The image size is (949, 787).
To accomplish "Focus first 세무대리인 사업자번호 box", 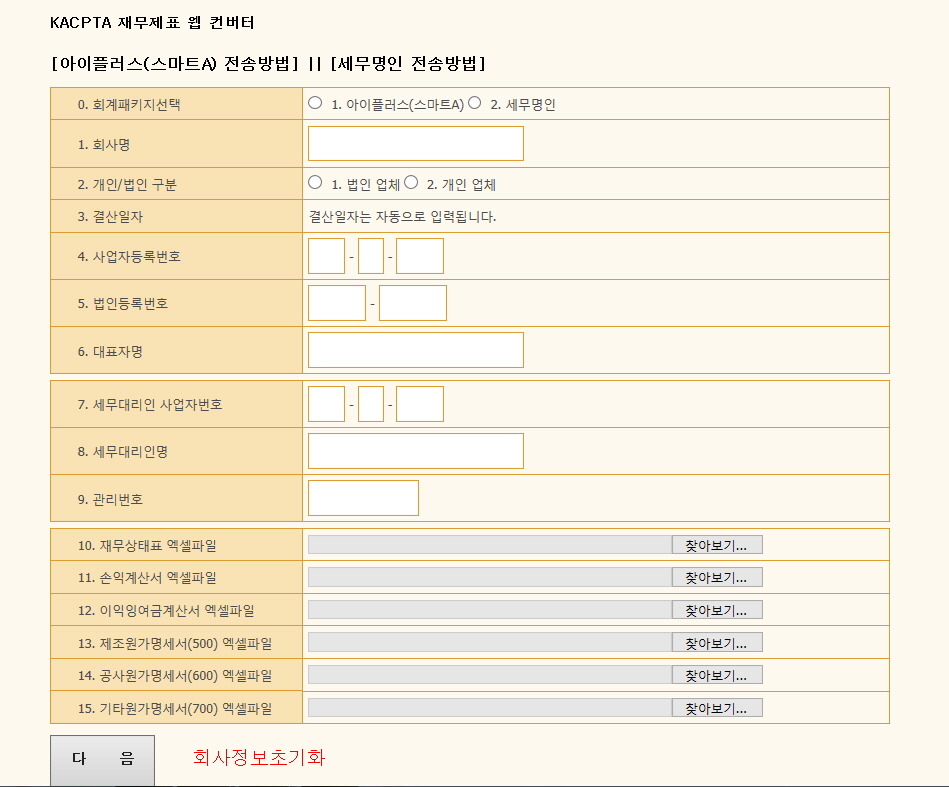I will pos(326,404).
